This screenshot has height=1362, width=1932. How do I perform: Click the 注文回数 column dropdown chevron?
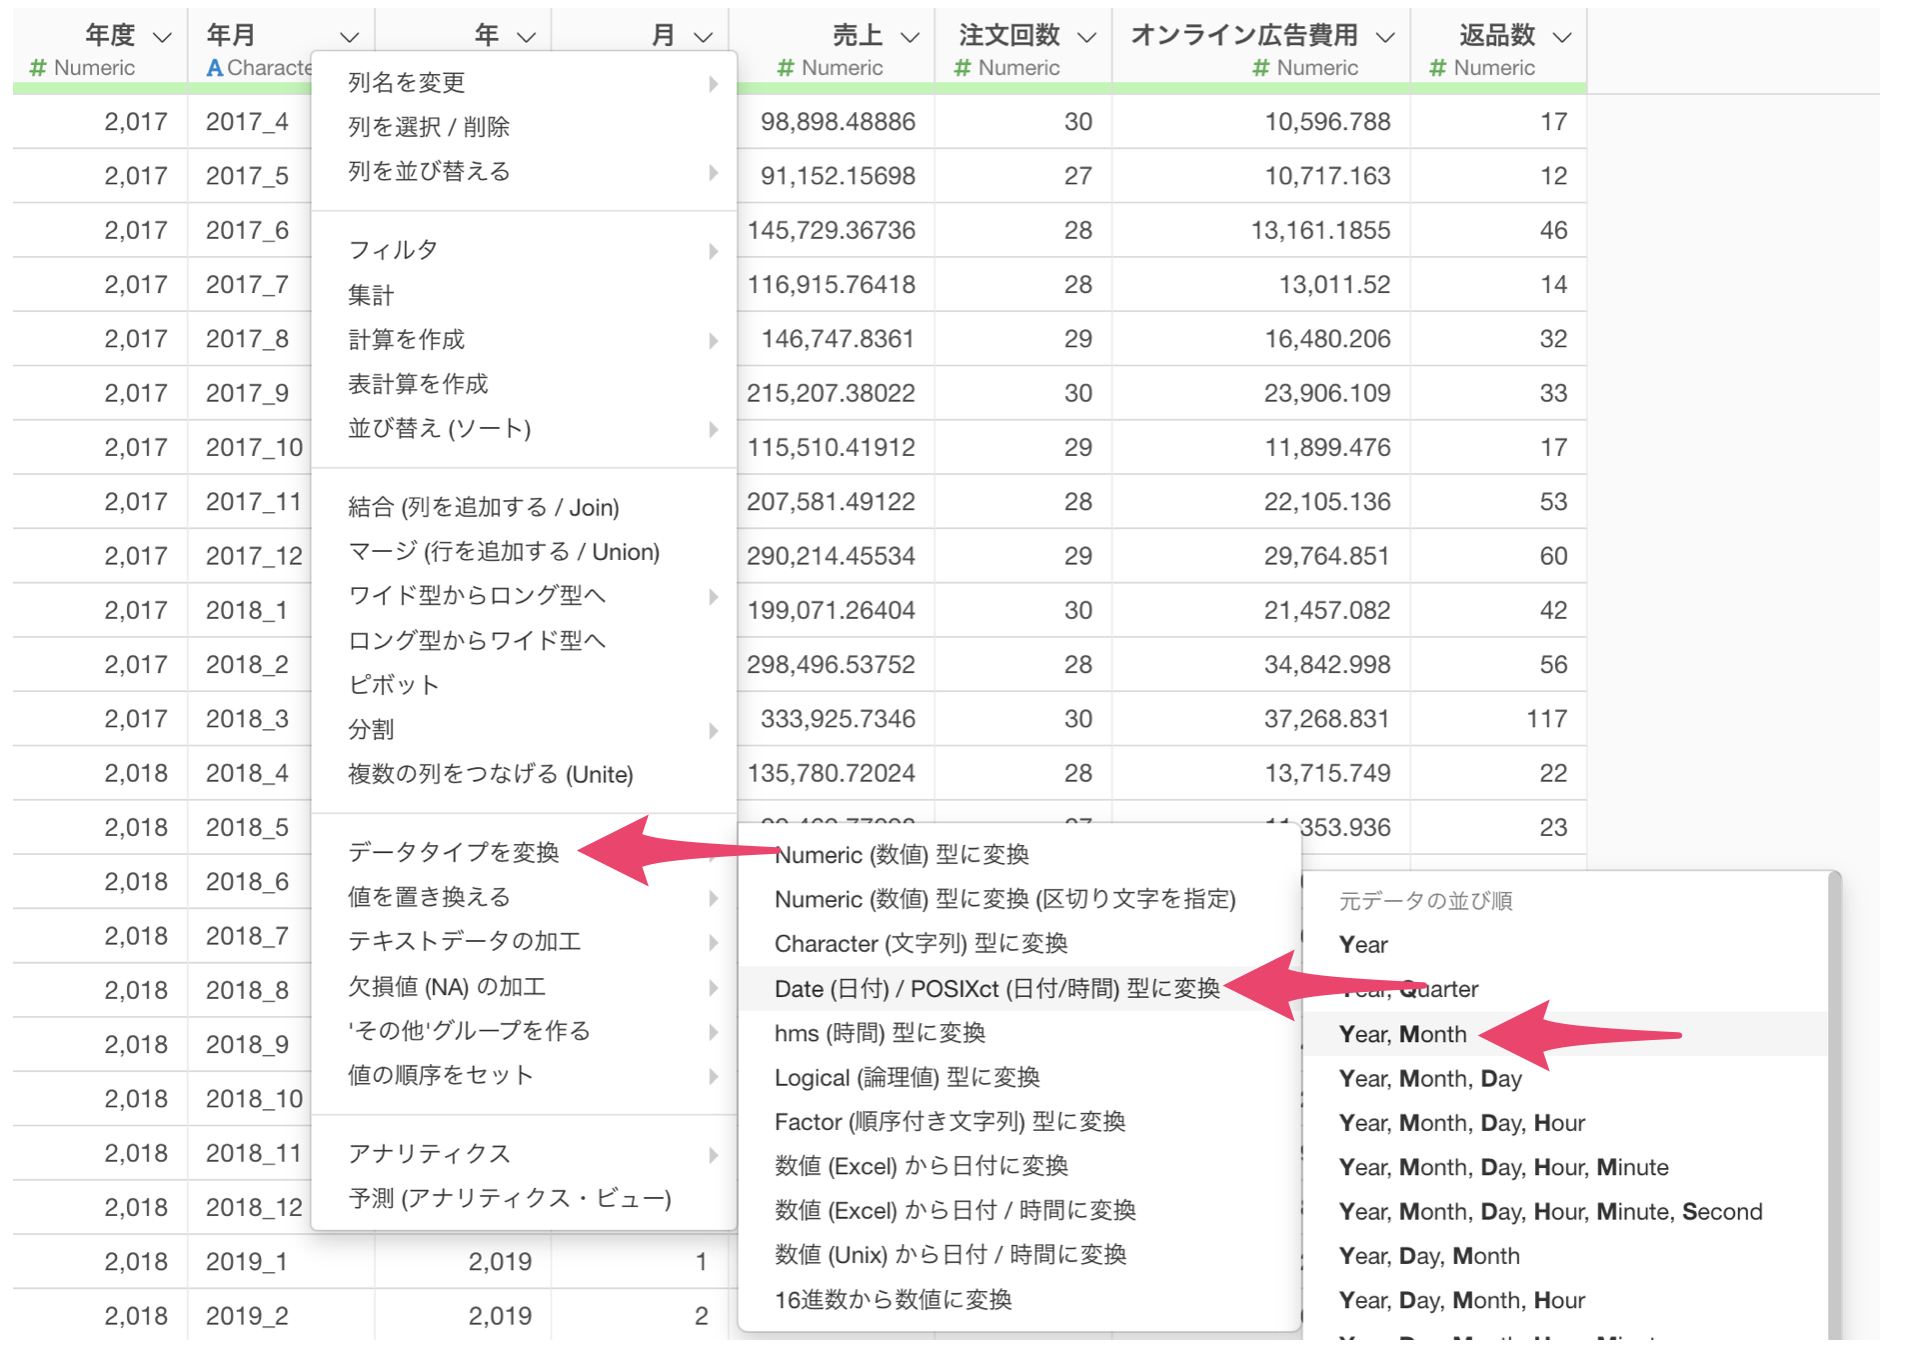1087,38
